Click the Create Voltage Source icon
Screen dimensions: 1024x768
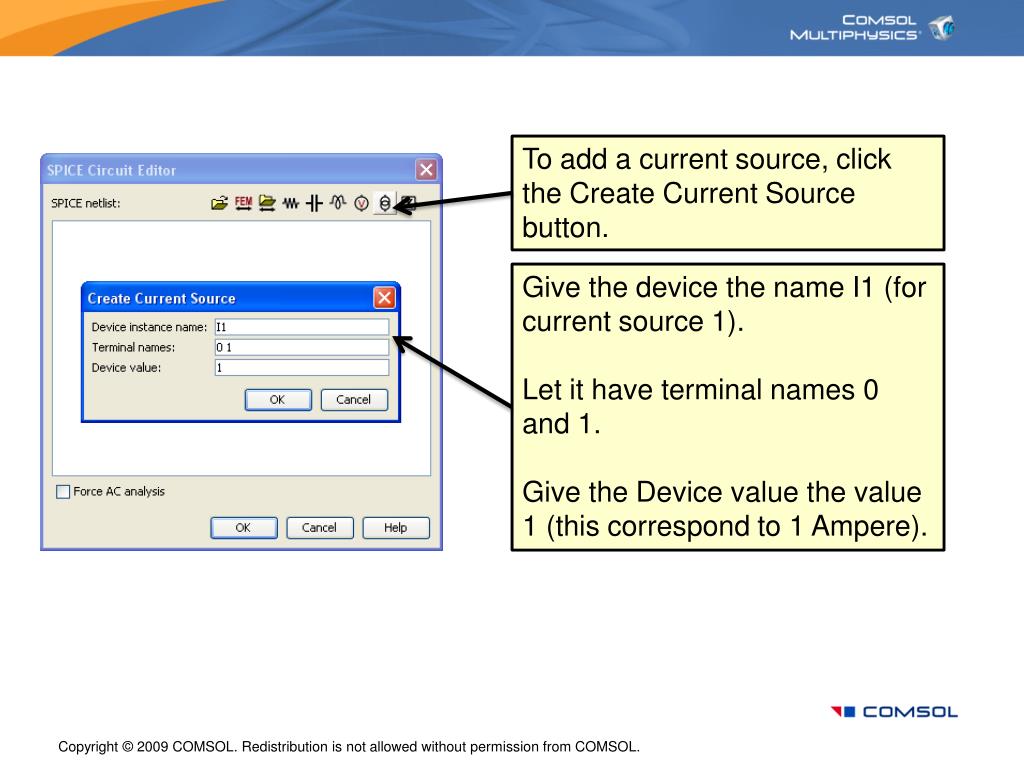click(361, 203)
